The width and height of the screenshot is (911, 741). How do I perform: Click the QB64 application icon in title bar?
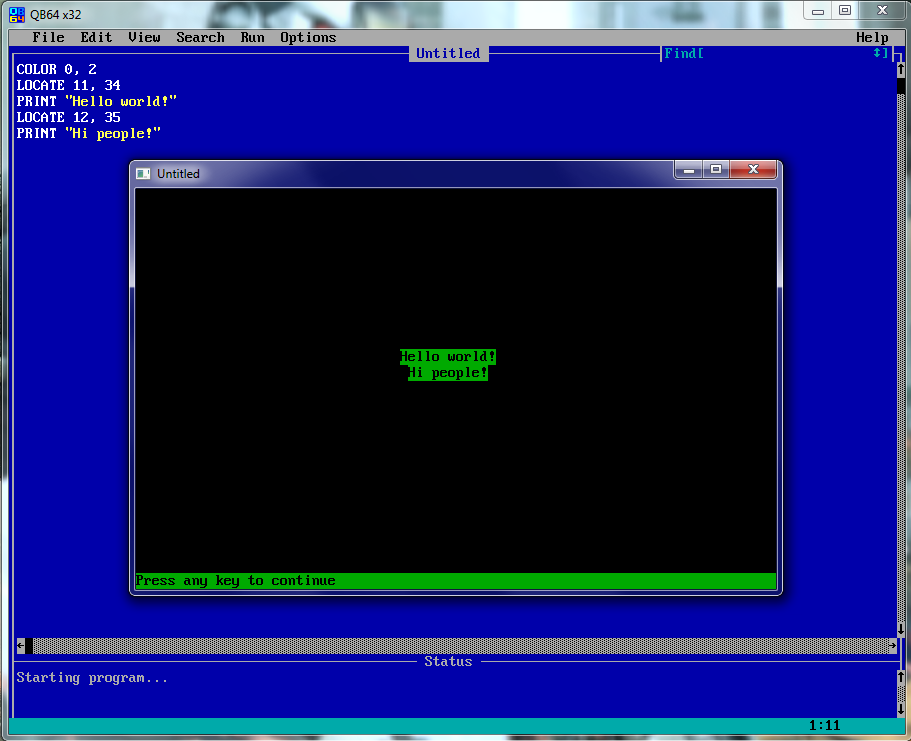pyautogui.click(x=17, y=14)
